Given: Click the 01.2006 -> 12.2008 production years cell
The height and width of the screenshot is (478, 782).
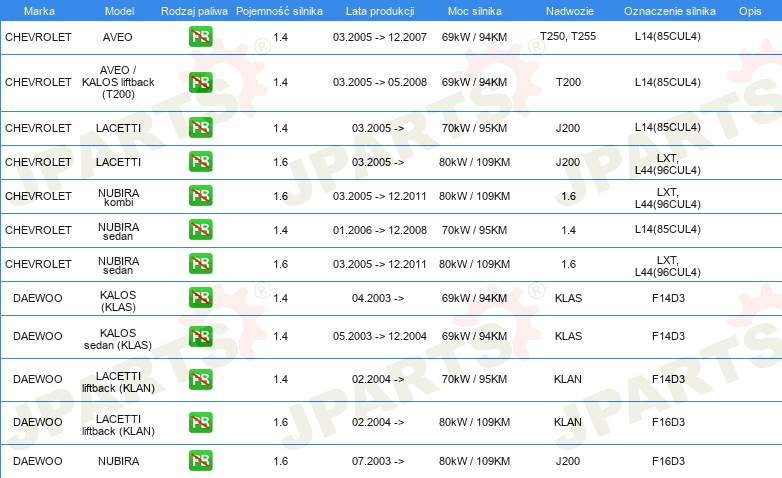Looking at the screenshot, I should [x=380, y=230].
